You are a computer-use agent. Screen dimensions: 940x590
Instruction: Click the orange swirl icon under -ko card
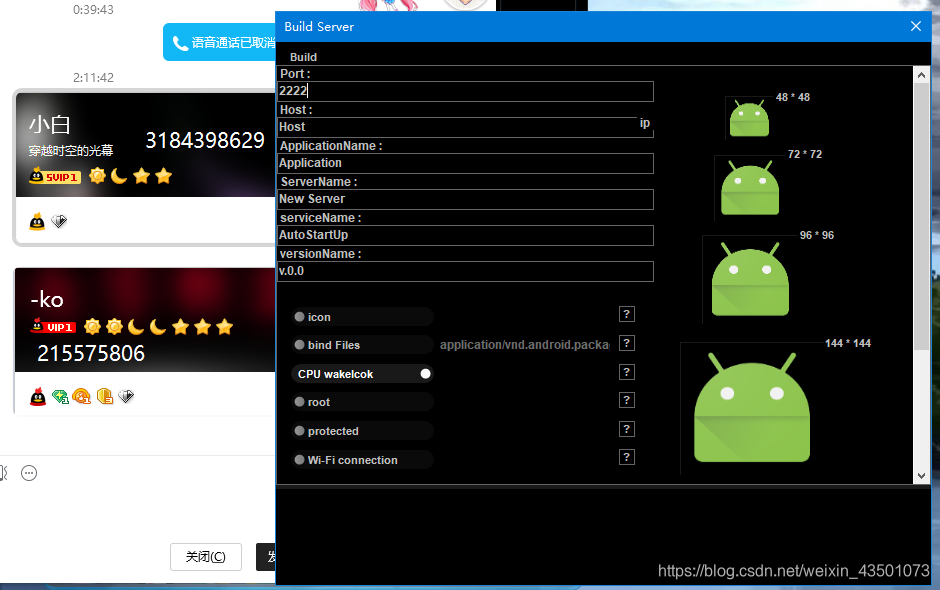point(82,396)
